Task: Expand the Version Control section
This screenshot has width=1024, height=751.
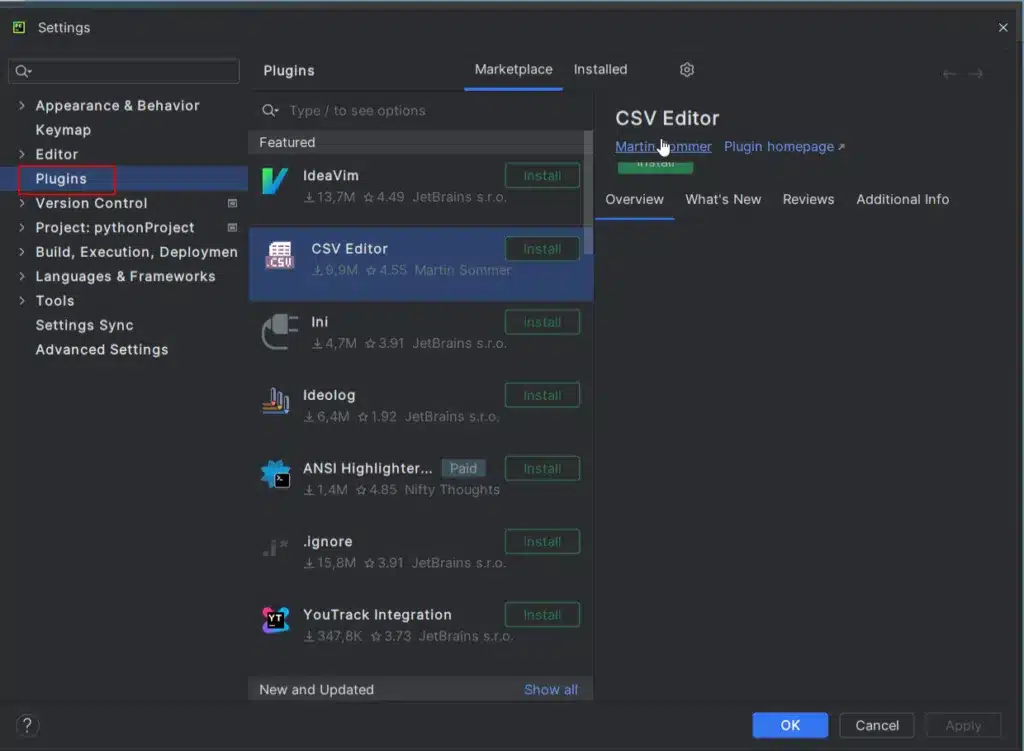Action: [22, 203]
